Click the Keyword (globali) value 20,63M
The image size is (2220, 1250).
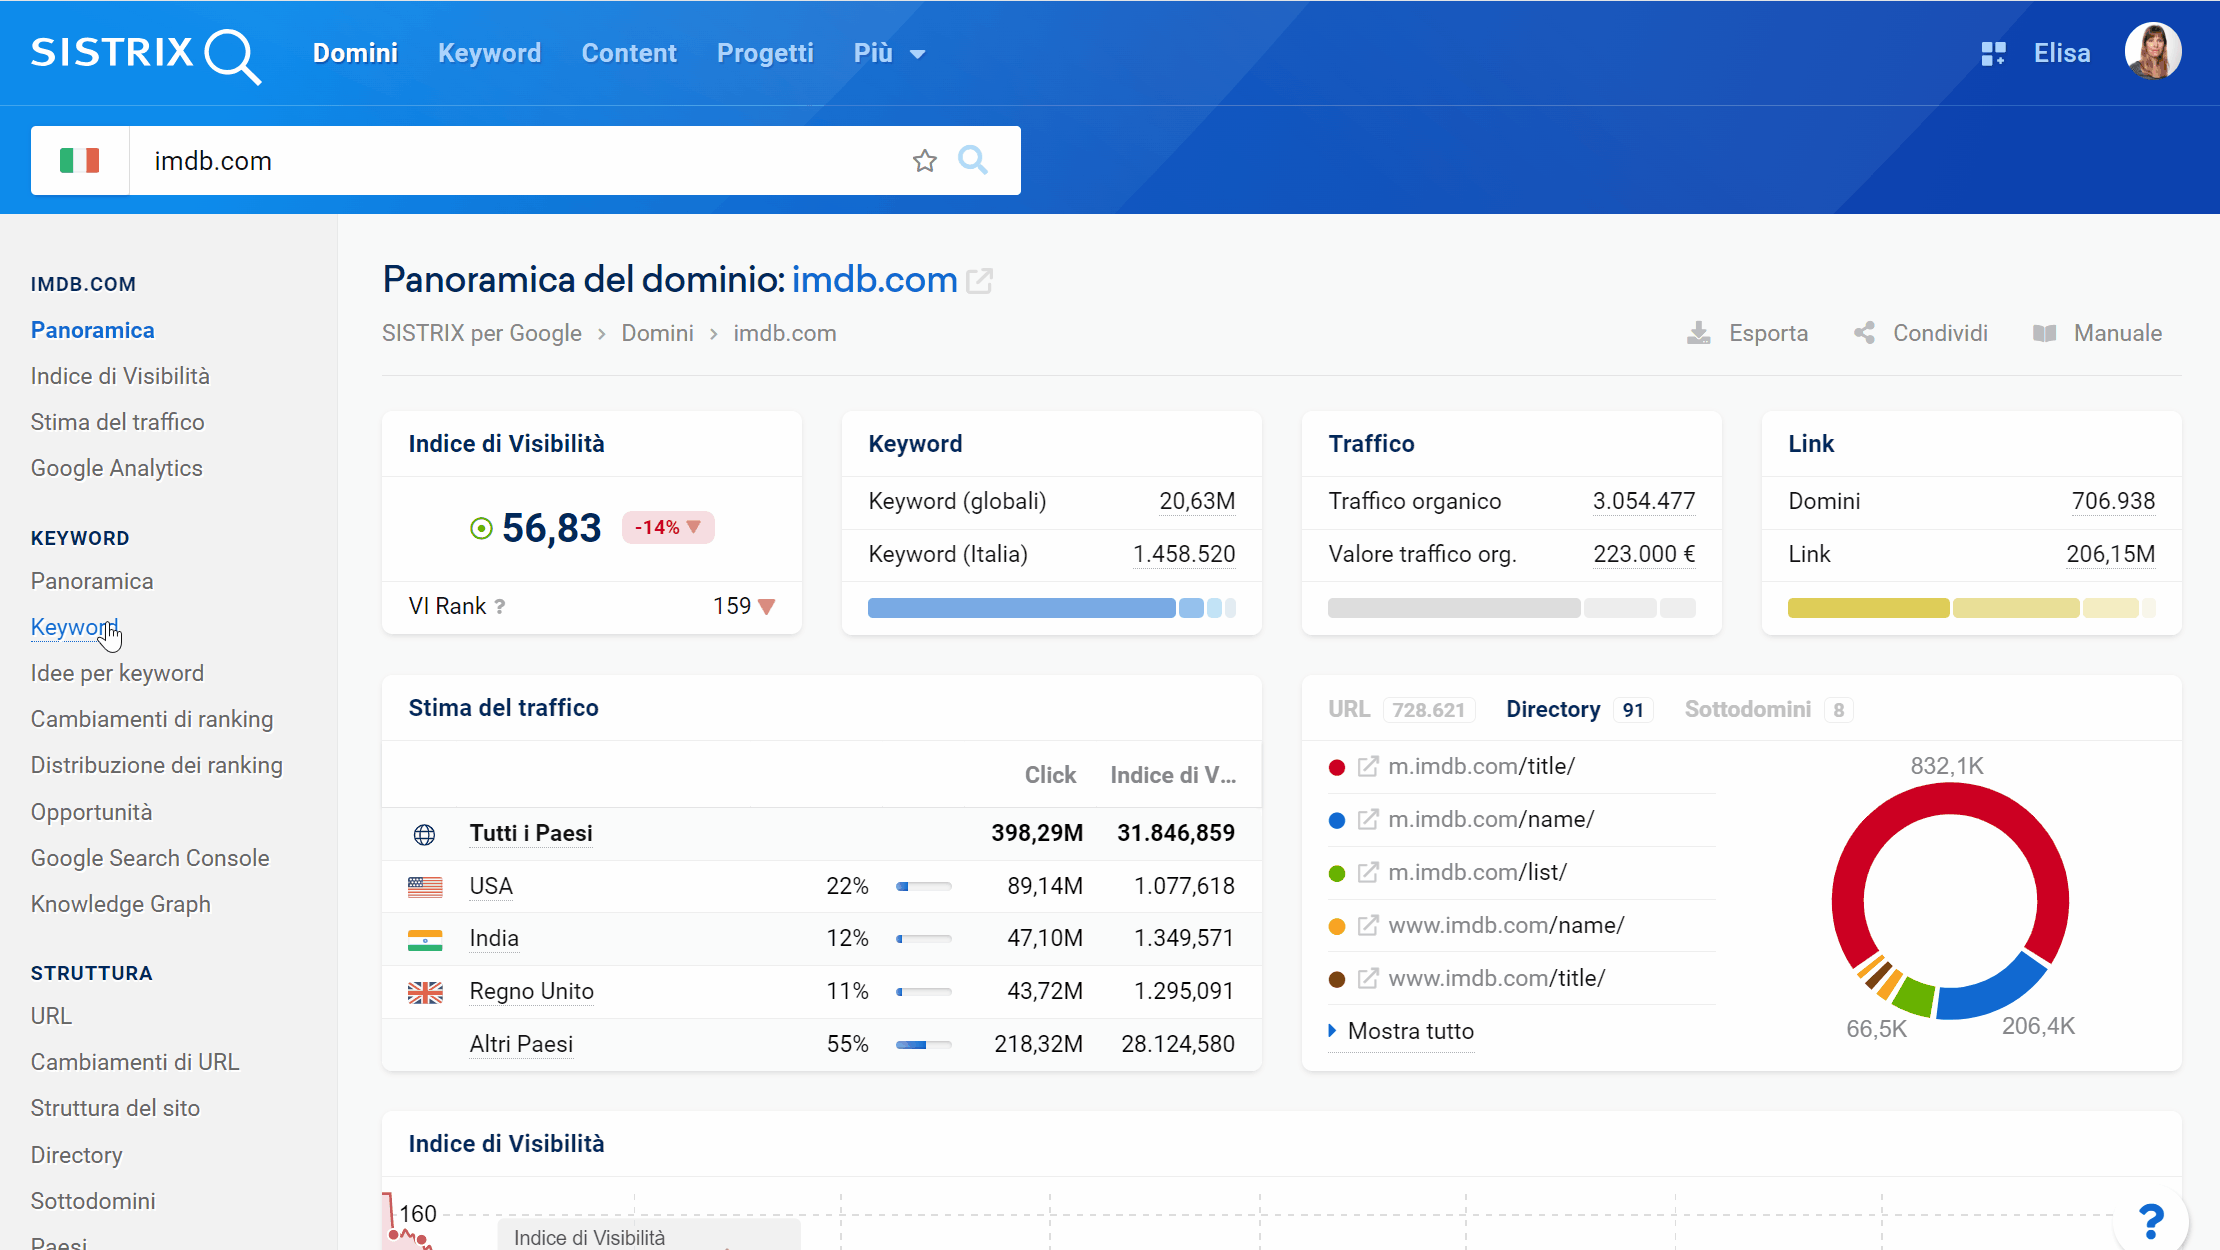(x=1197, y=501)
